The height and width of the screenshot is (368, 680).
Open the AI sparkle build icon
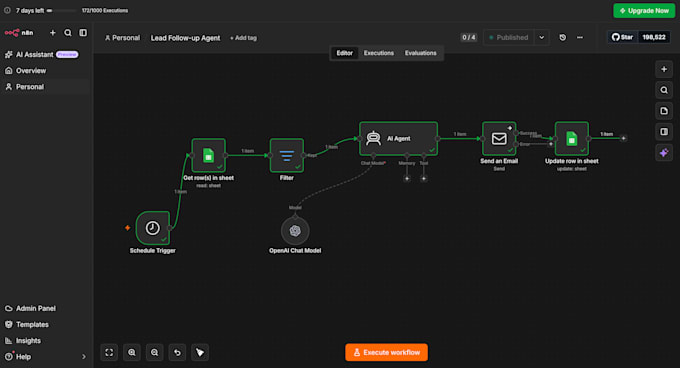tap(664, 153)
